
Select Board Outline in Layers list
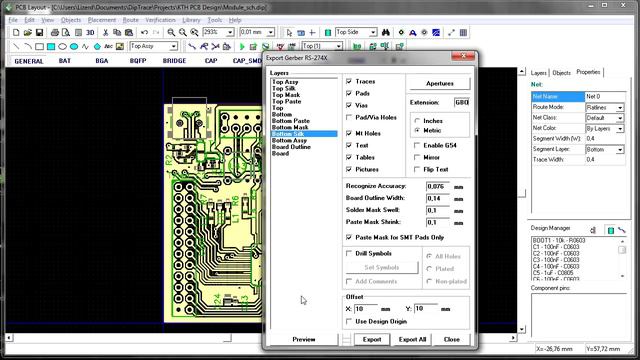pyautogui.click(x=291, y=147)
